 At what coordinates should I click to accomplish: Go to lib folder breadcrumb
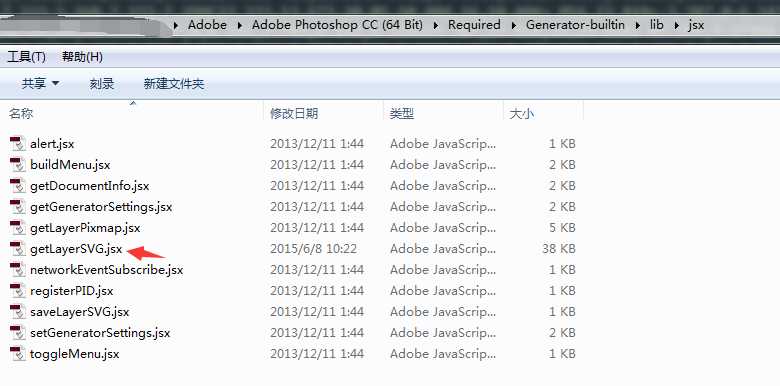tap(657, 24)
